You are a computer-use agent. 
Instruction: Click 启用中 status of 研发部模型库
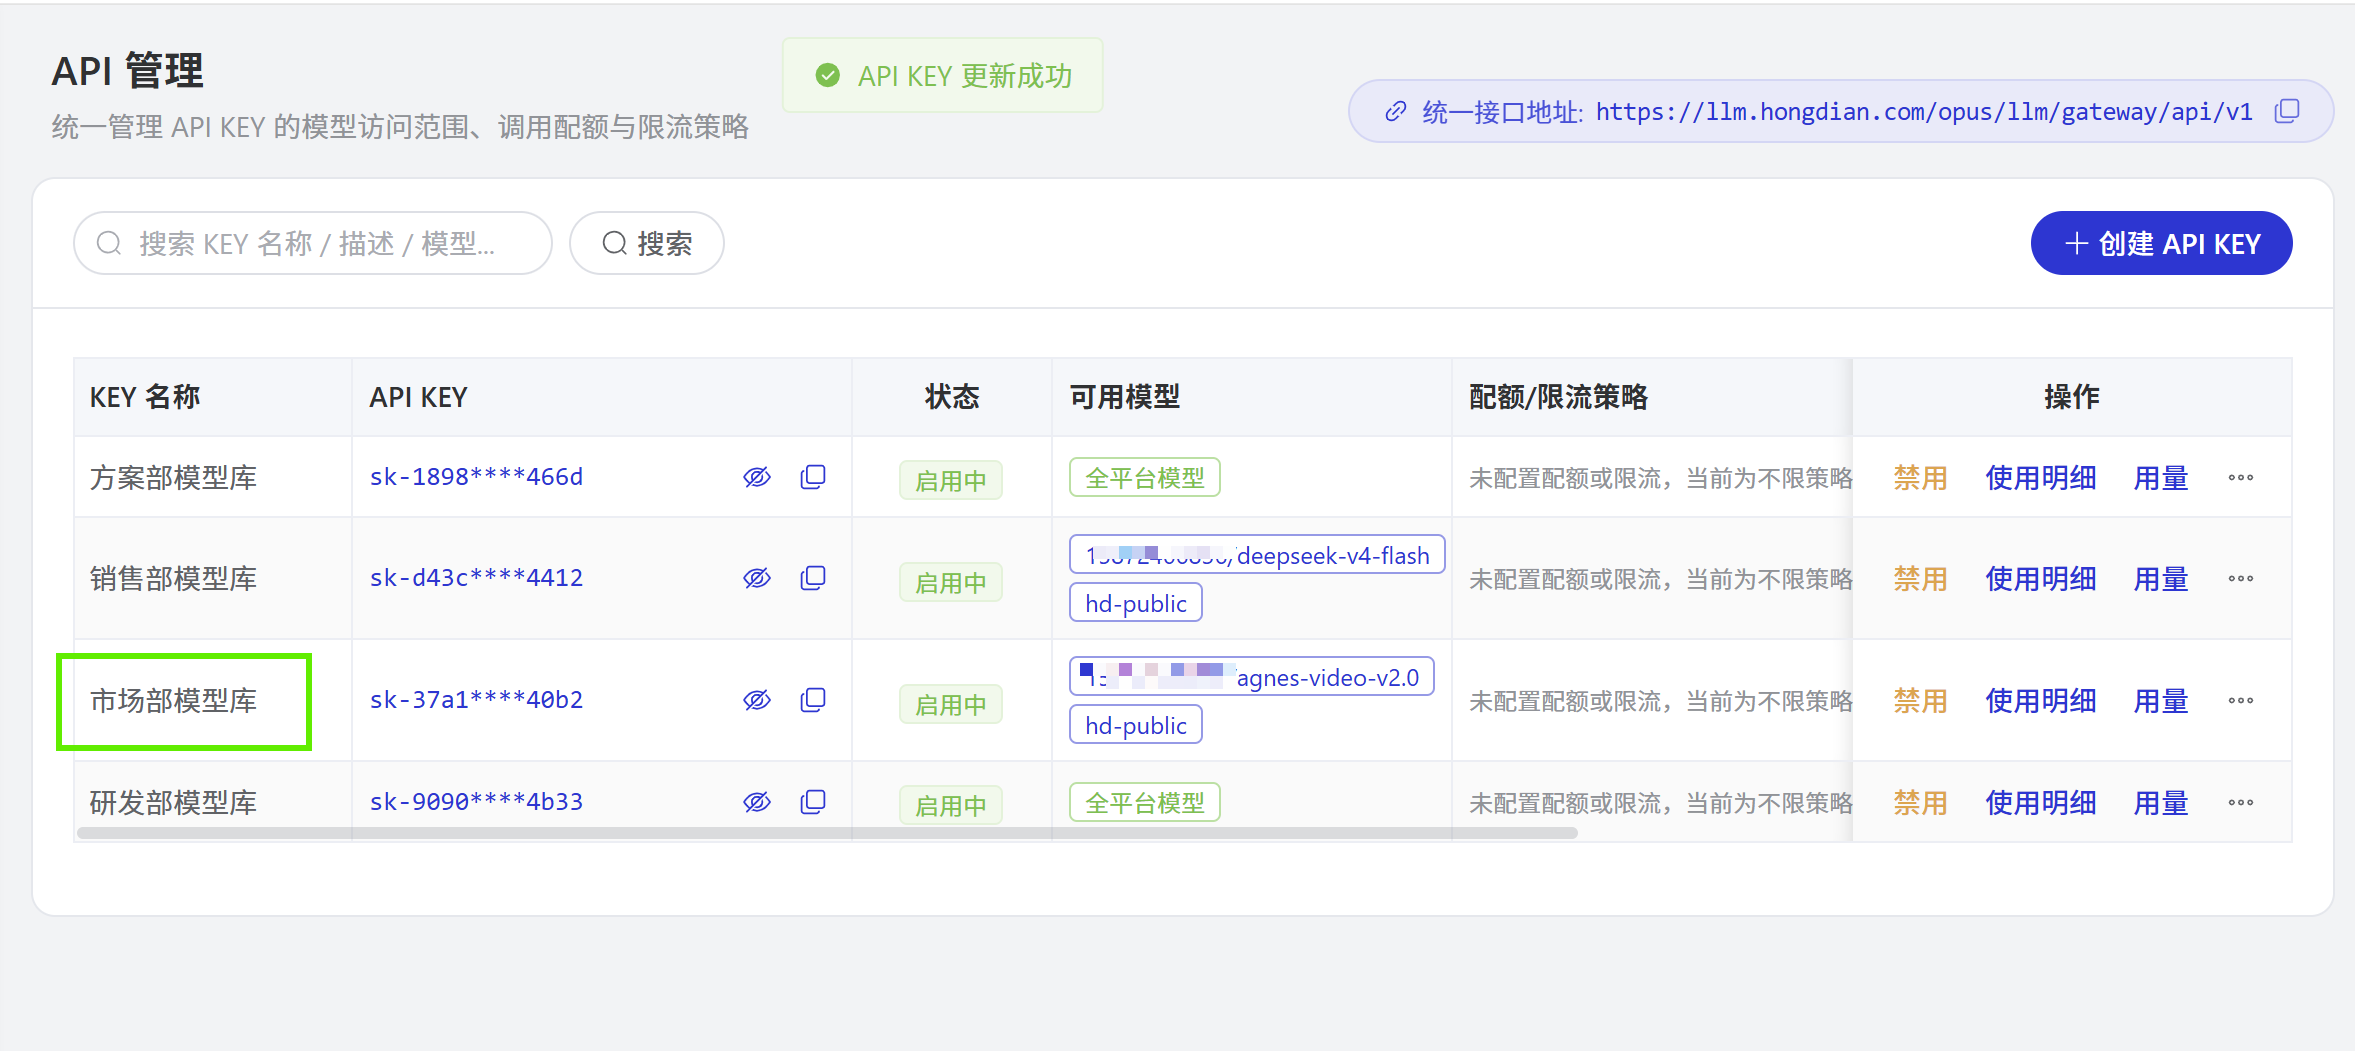pos(951,805)
